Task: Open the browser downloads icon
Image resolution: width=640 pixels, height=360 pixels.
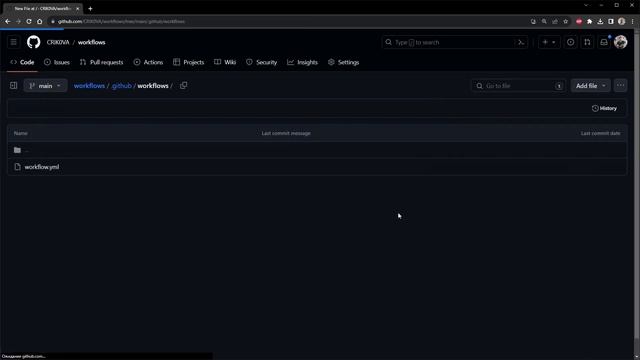Action: click(600, 21)
